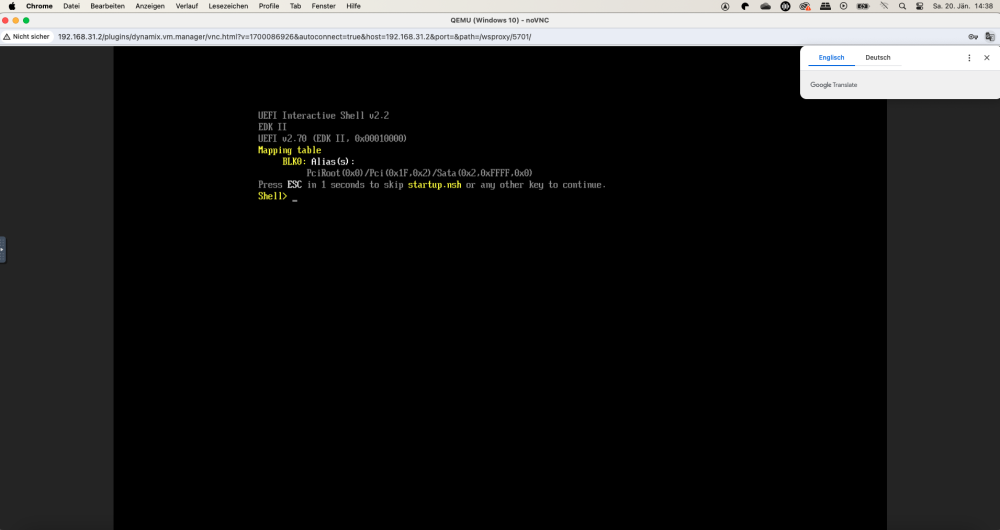The height and width of the screenshot is (530, 1000).
Task: Open the Verlauf menu
Action: coord(187,6)
